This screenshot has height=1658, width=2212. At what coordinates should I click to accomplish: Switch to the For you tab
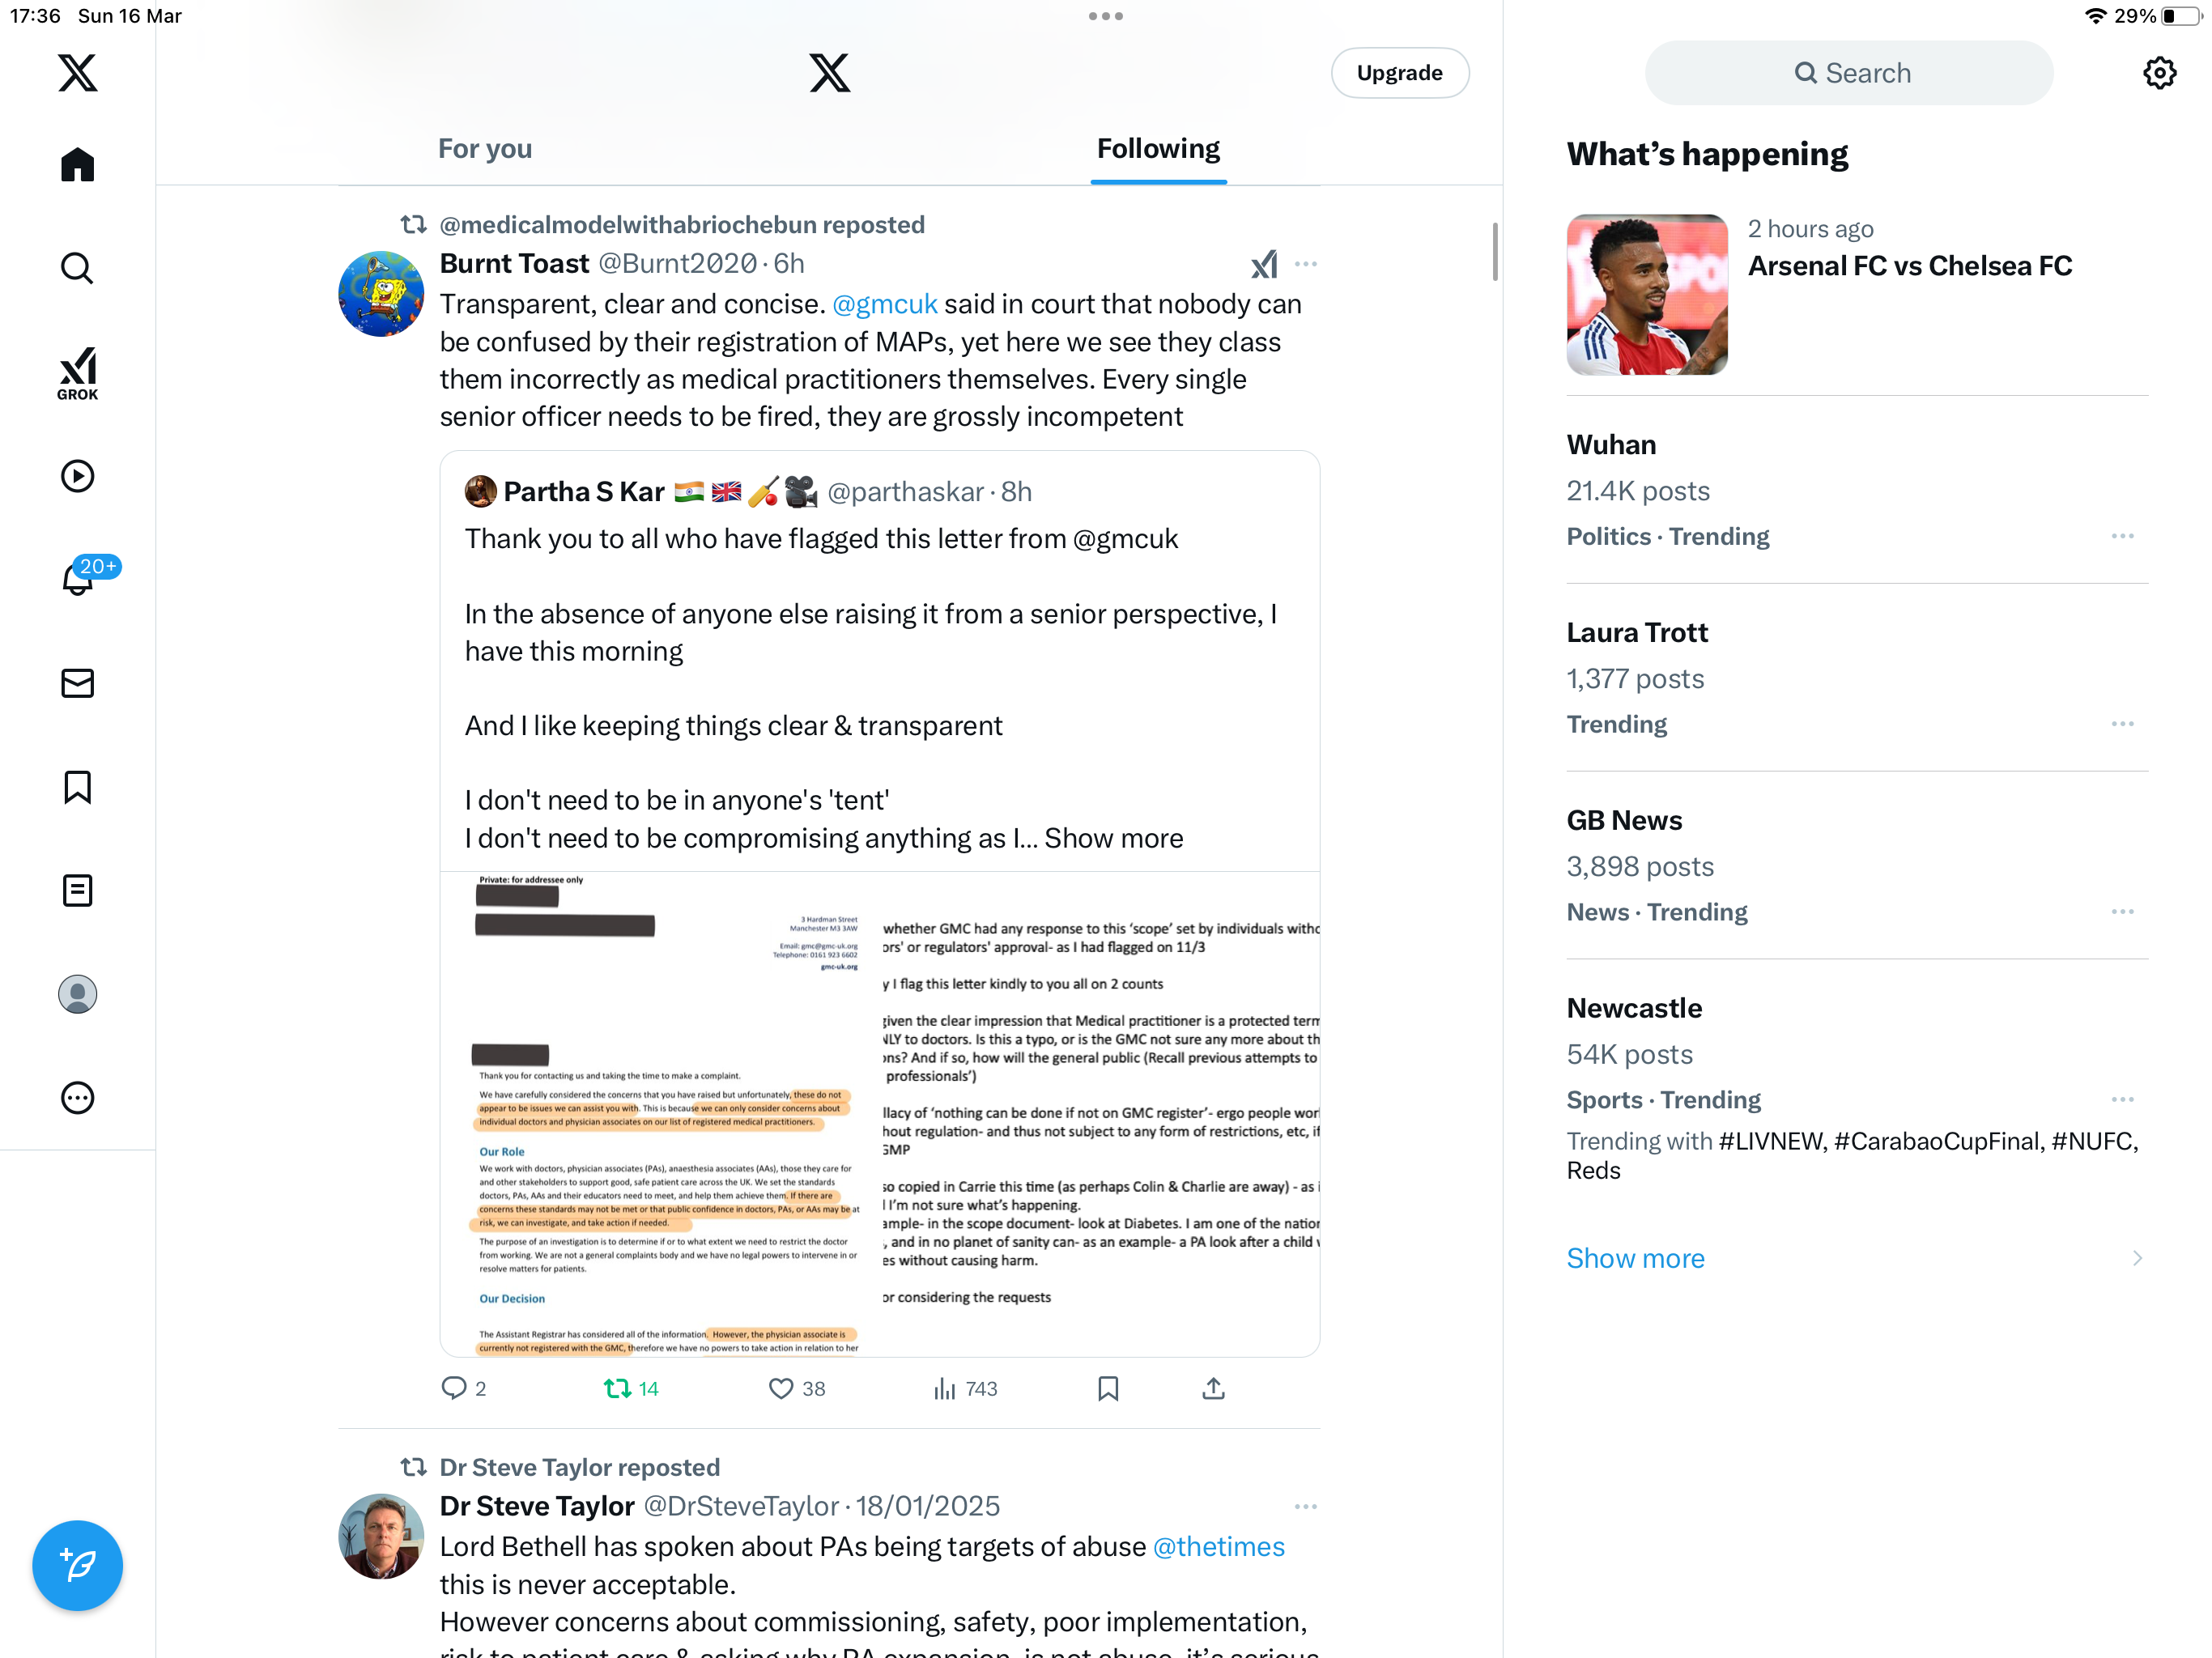pos(485,149)
